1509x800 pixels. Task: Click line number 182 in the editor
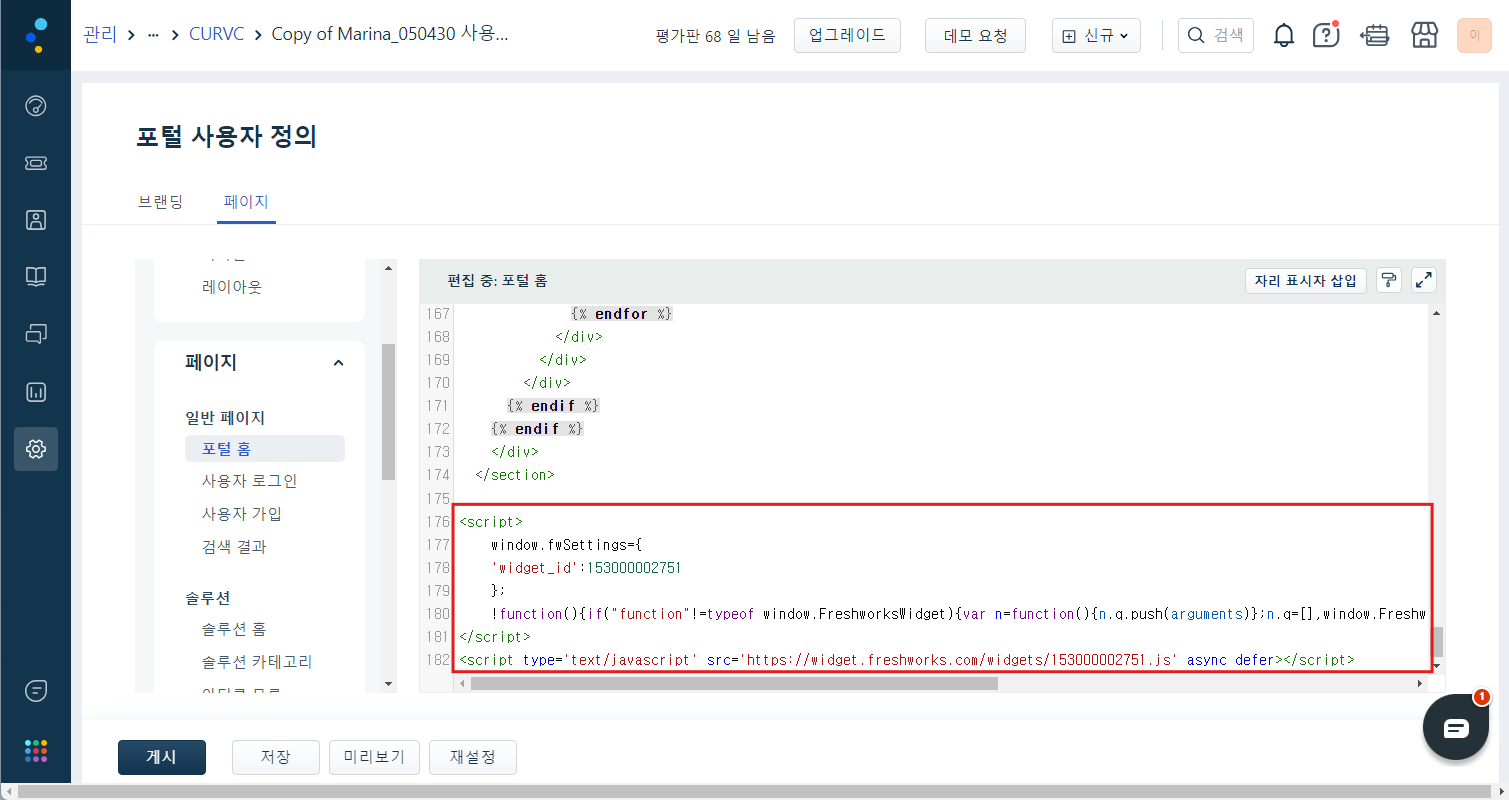pyautogui.click(x=437, y=659)
